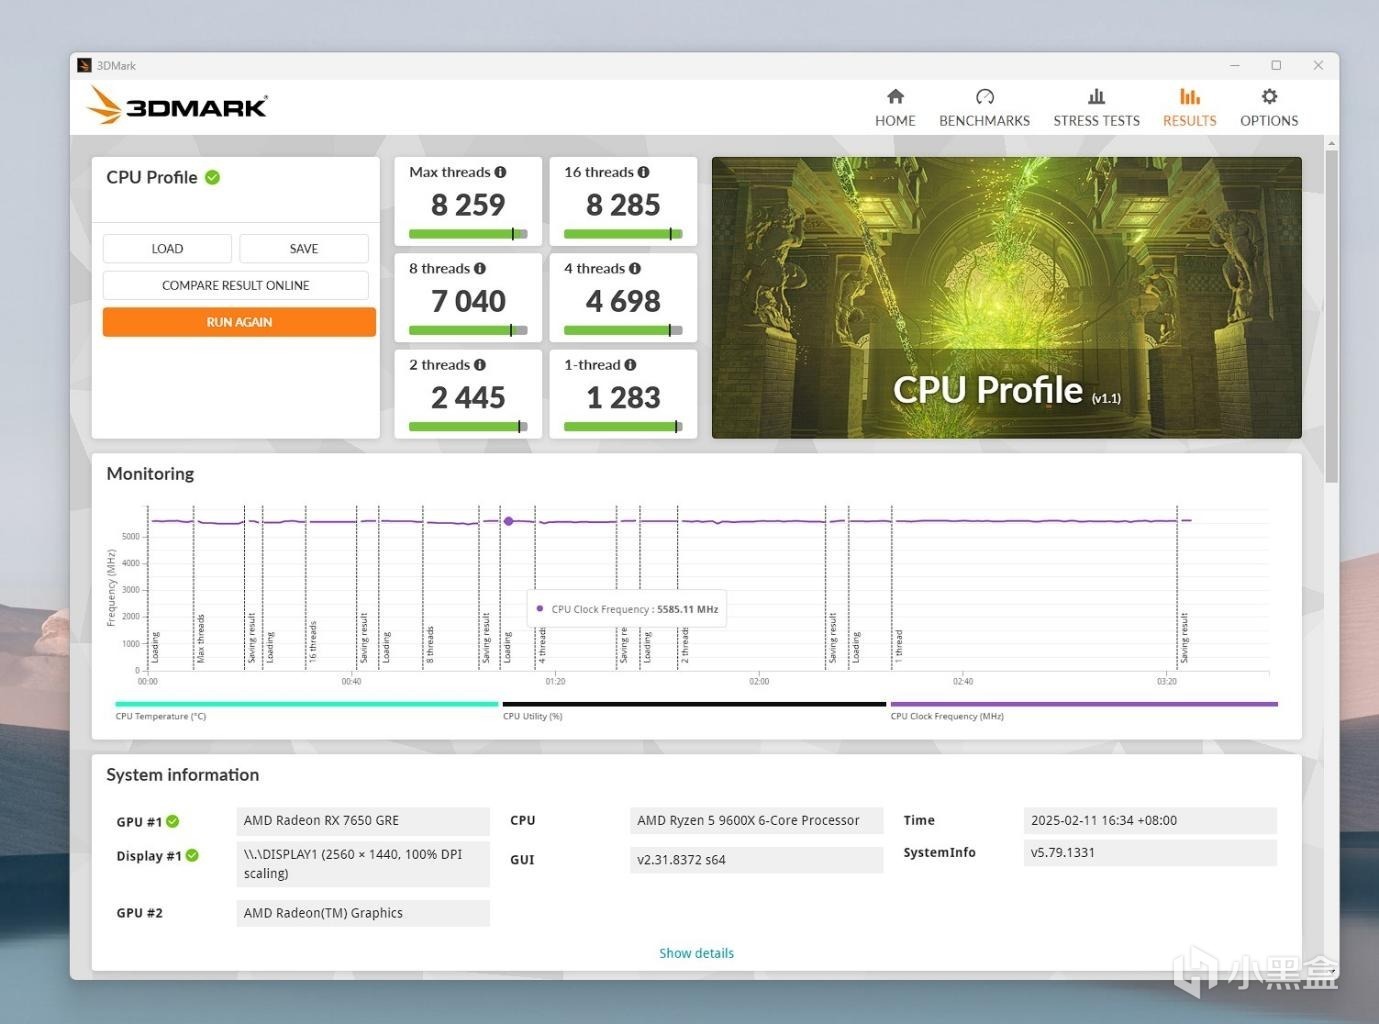Click the DISPLAY1 resolution value
1379x1024 pixels.
coord(363,864)
